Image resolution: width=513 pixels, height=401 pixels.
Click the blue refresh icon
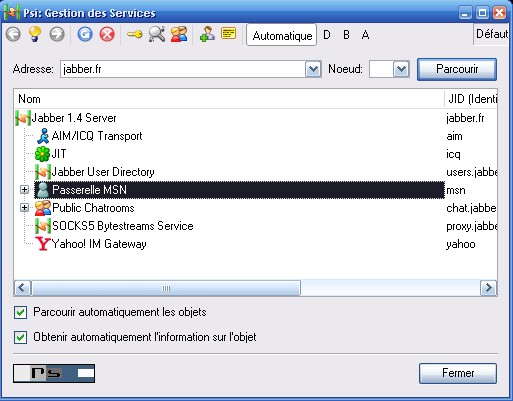[85, 34]
